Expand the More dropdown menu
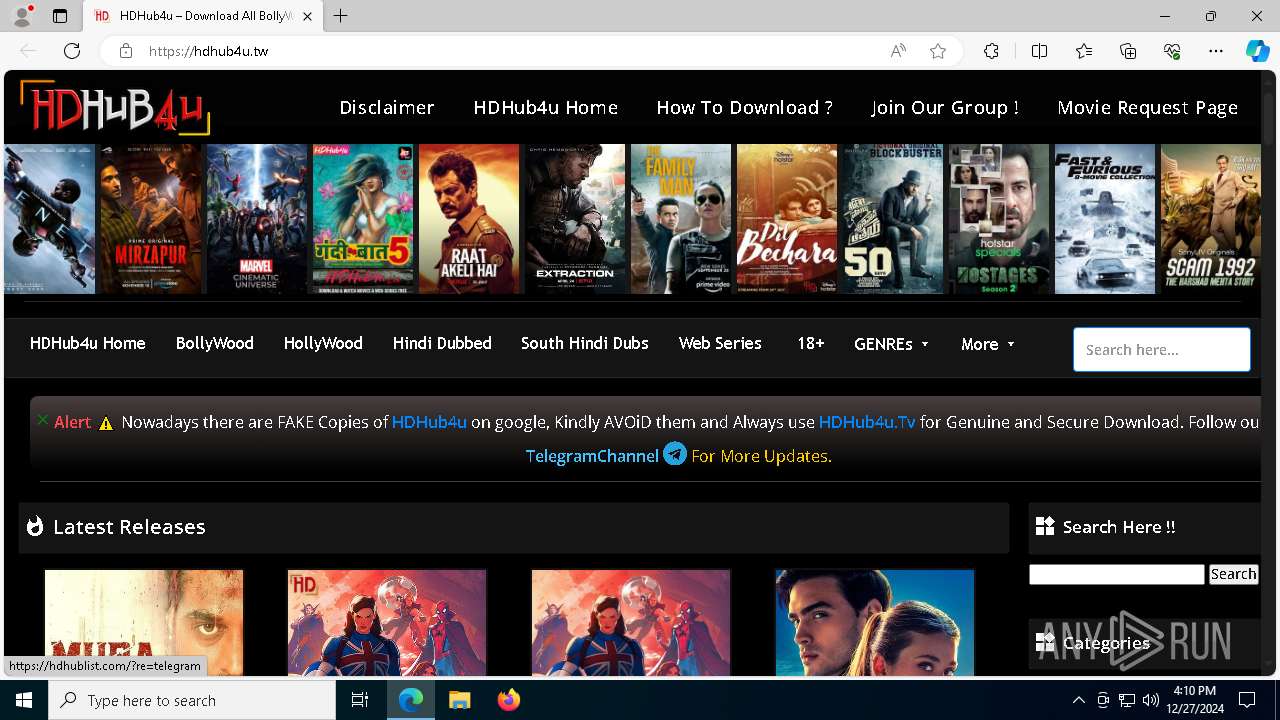1280x720 pixels. pyautogui.click(x=988, y=344)
